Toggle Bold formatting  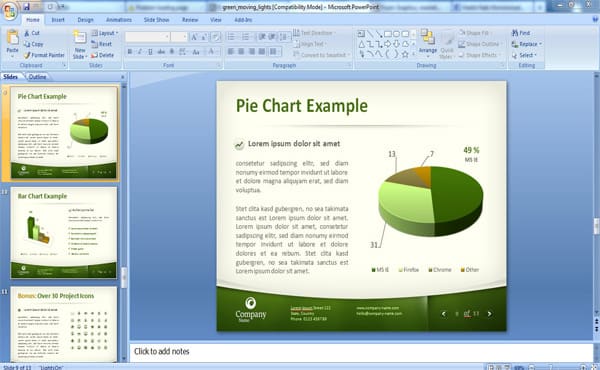click(x=130, y=51)
